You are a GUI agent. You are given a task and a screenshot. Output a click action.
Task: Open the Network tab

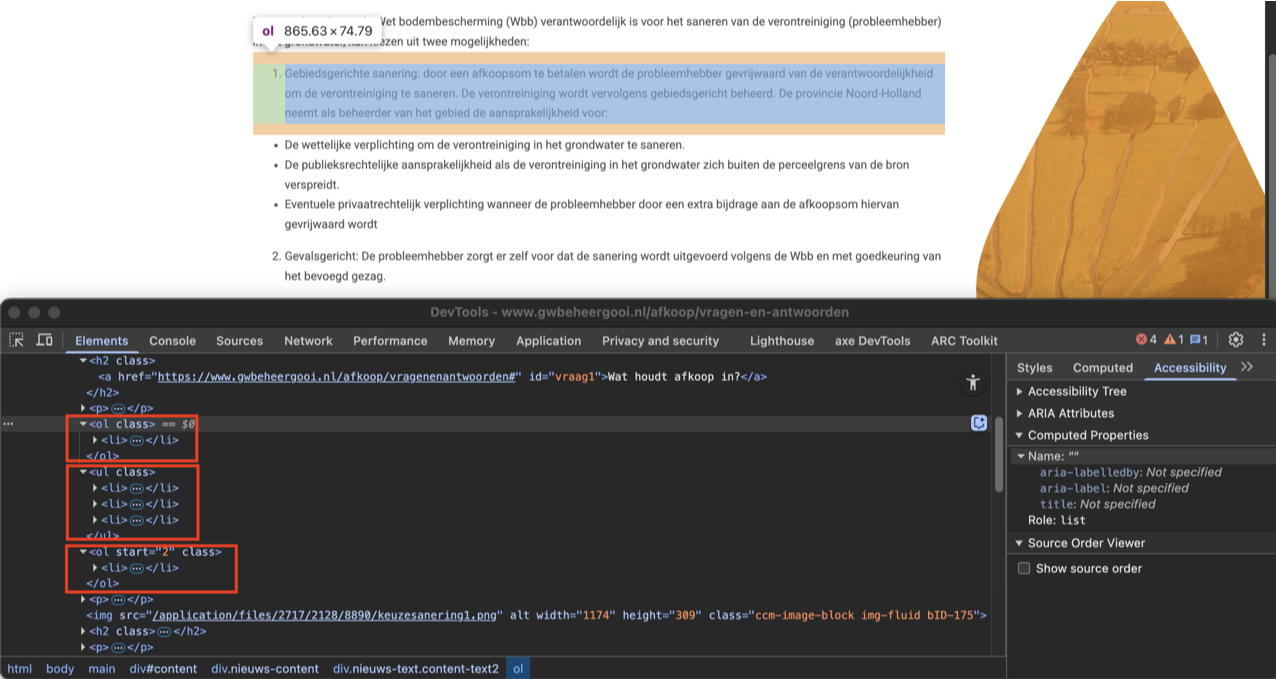308,341
